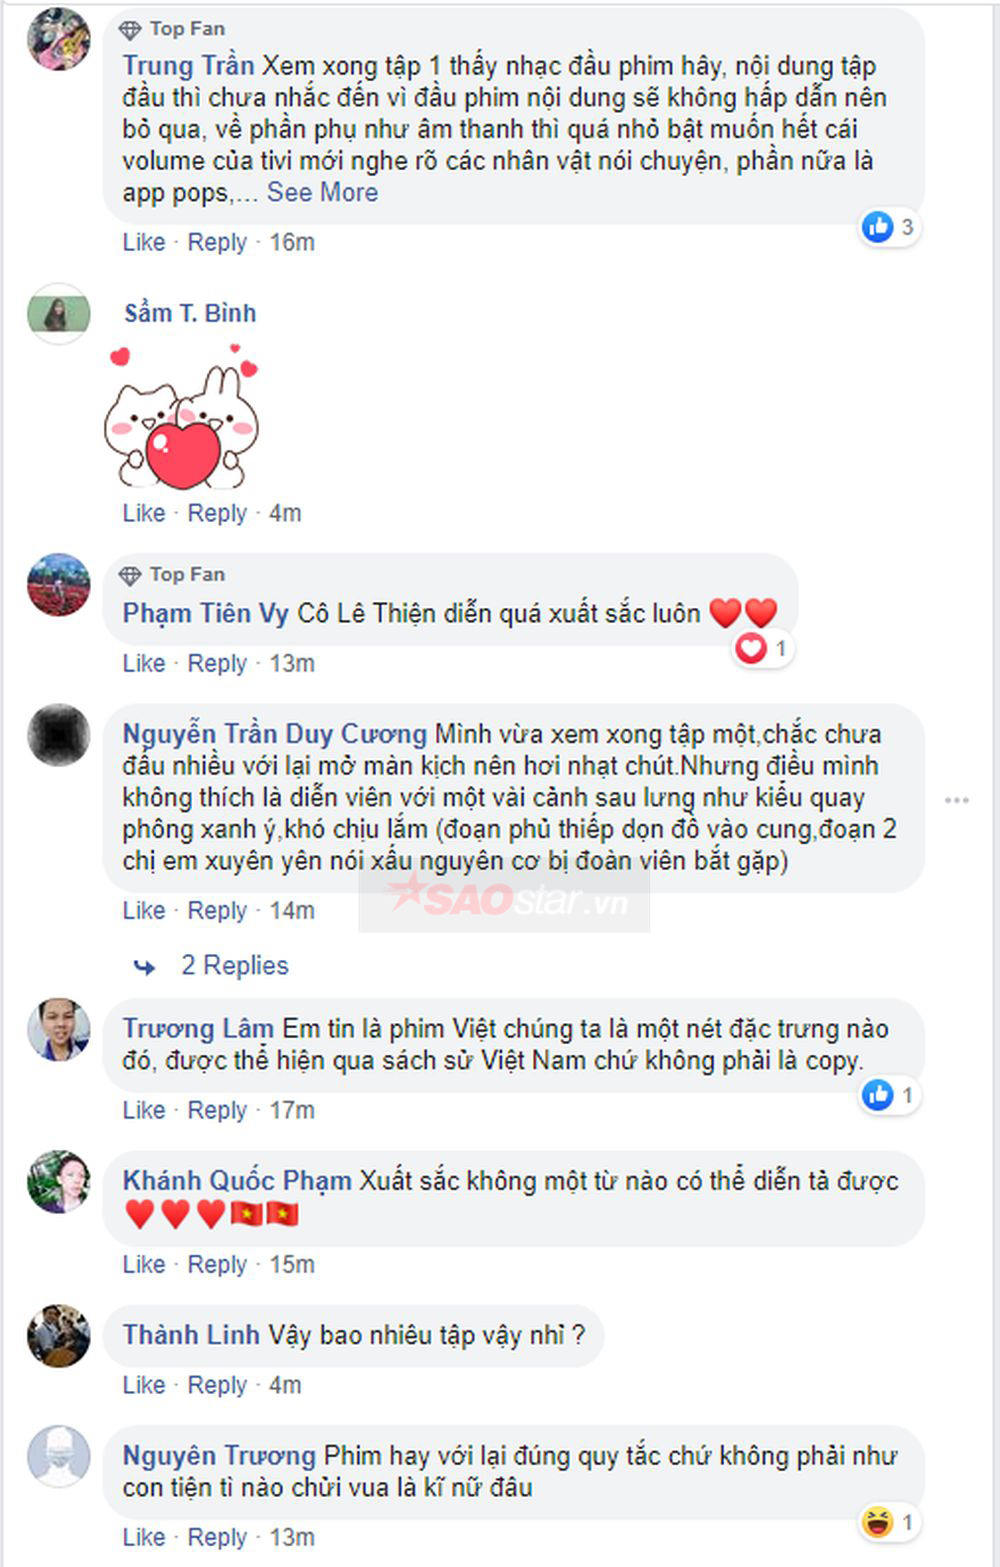The width and height of the screenshot is (1000, 1567).
Task: Open the three-dots options menu beside Nguyễn Trần Duy Cương's comment
Action: click(x=957, y=799)
